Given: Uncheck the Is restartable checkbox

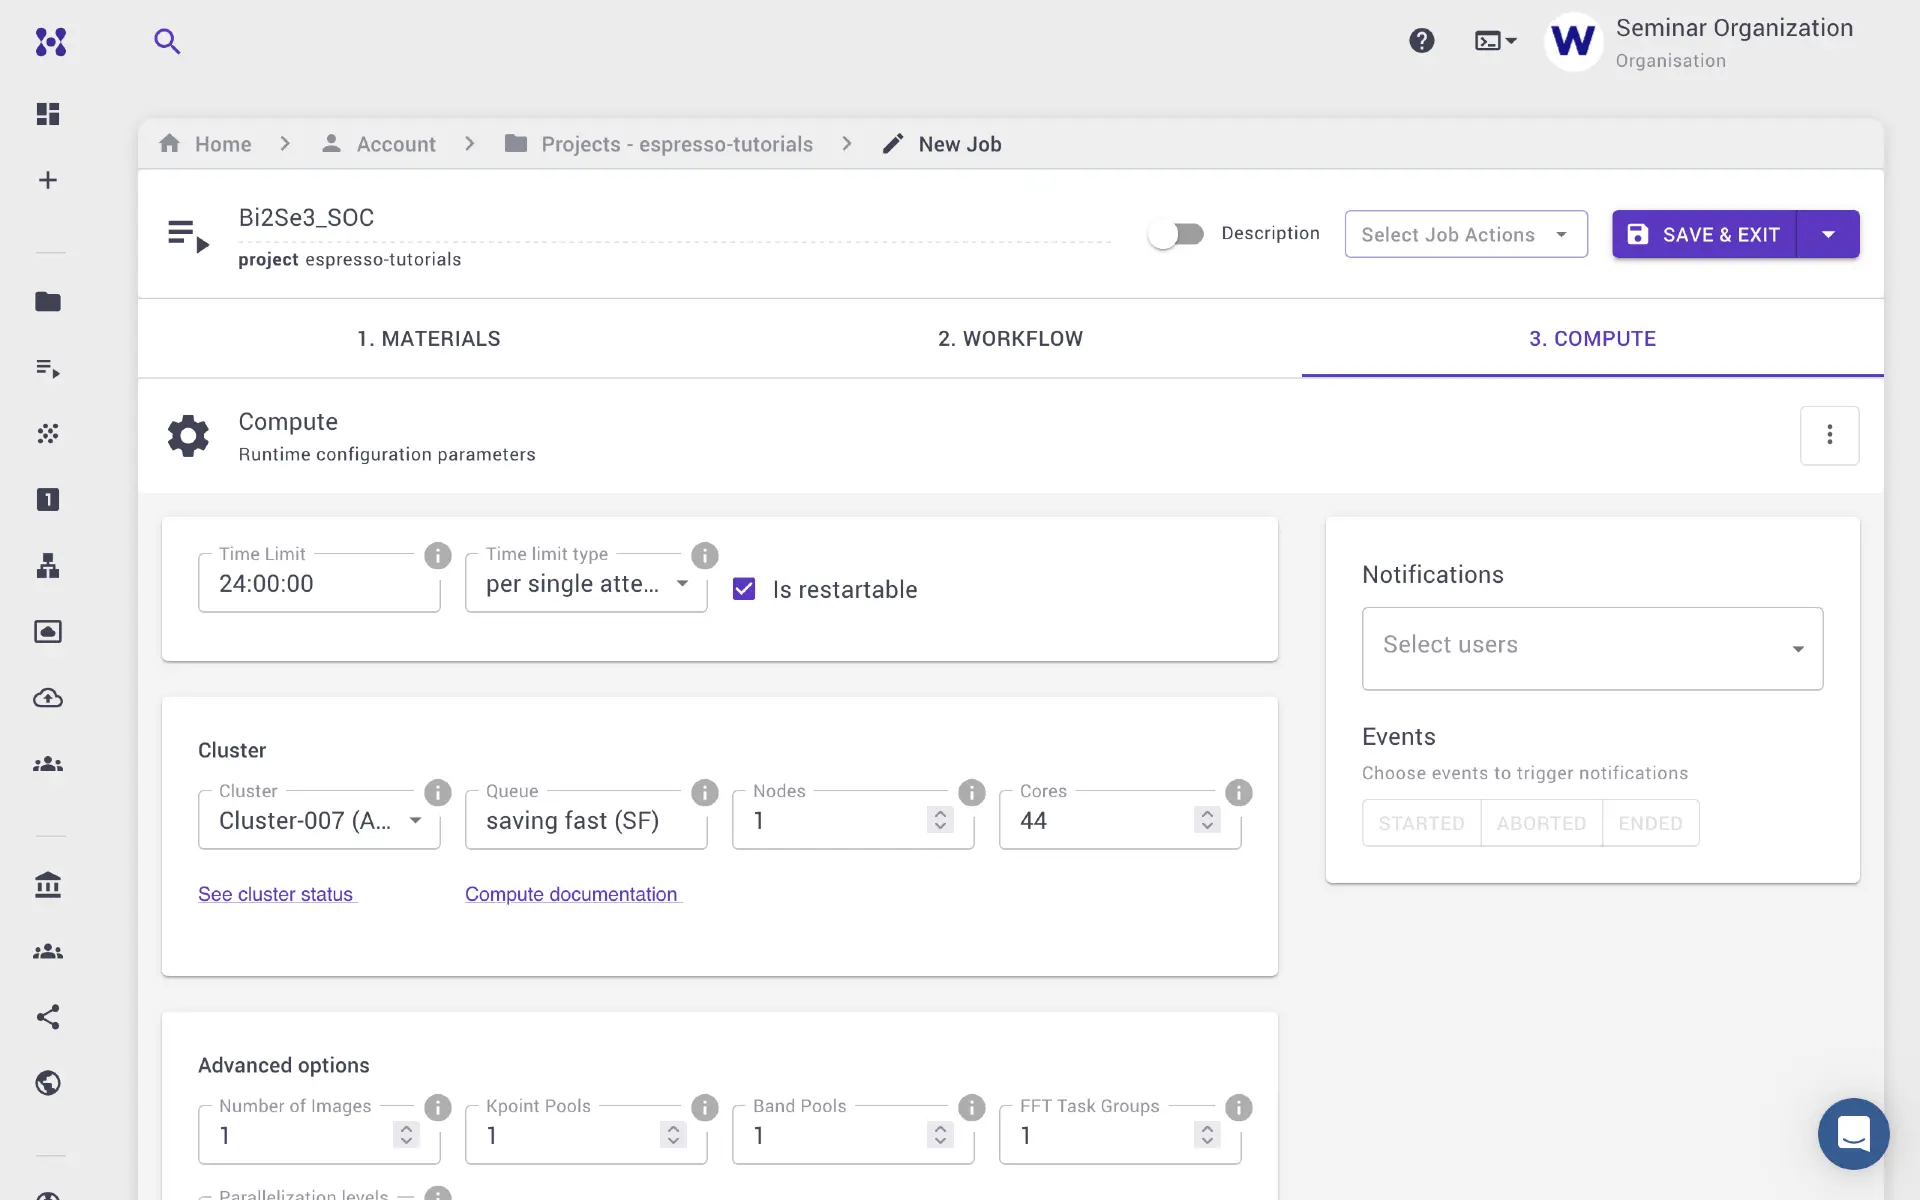Looking at the screenshot, I should 744,589.
